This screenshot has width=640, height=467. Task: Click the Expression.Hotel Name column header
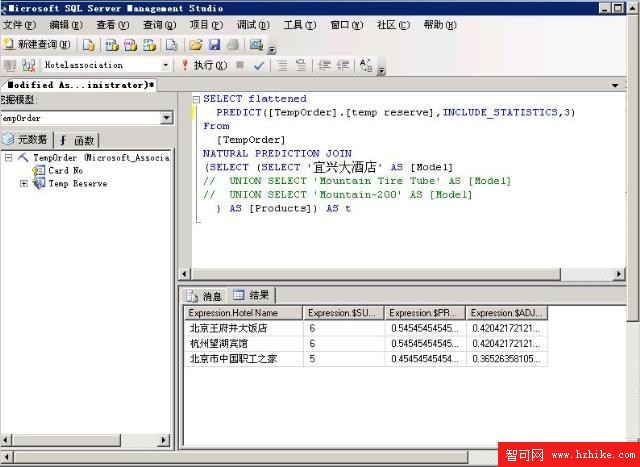(x=243, y=313)
